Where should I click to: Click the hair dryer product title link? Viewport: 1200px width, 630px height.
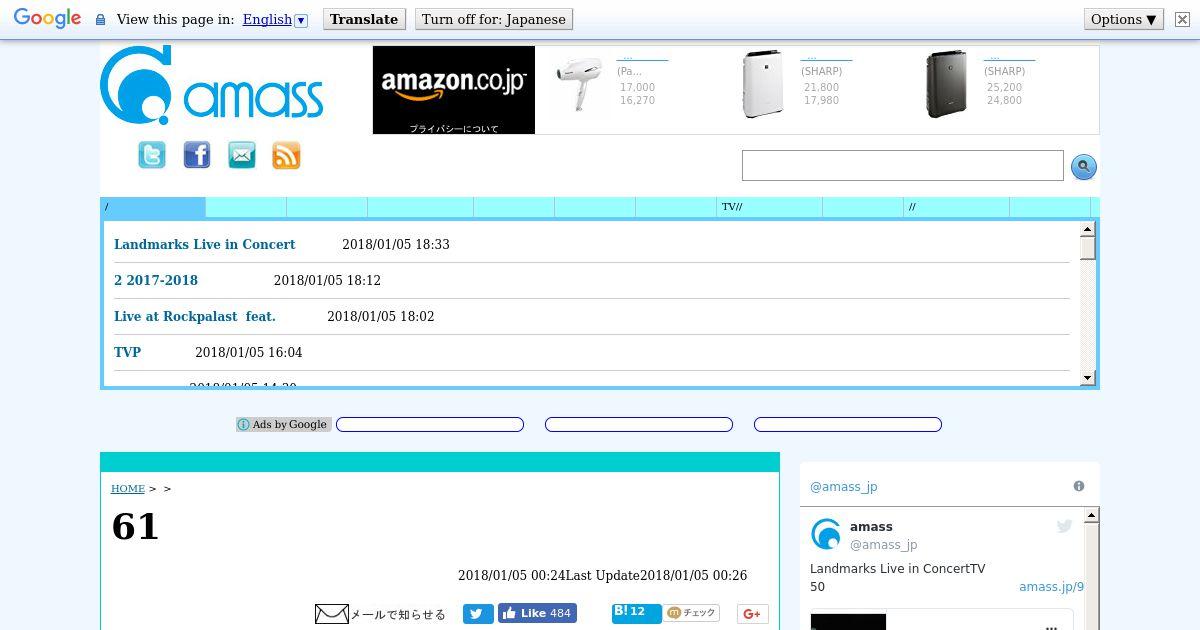coord(642,57)
